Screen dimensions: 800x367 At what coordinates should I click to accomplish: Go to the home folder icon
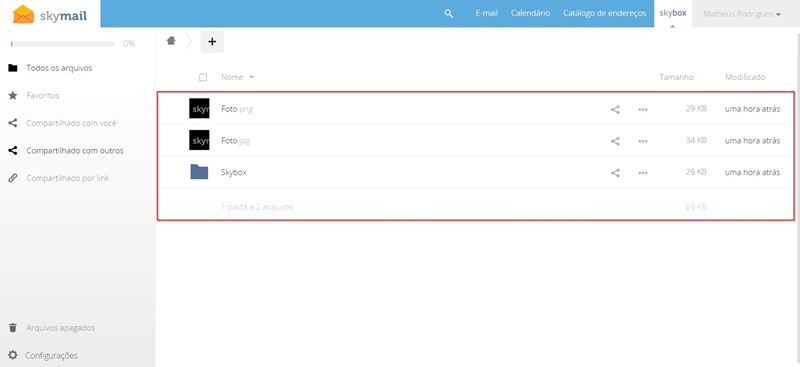tap(171, 41)
